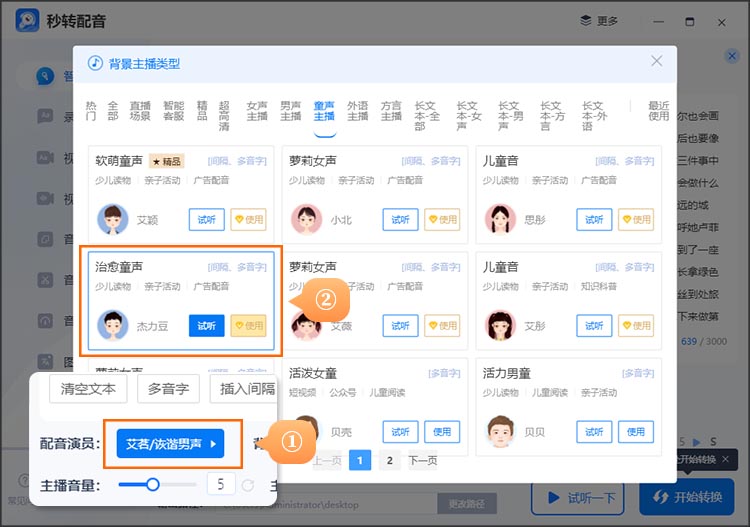Open the 长文本-男声 tab
This screenshot has height=527, width=750.
point(510,116)
